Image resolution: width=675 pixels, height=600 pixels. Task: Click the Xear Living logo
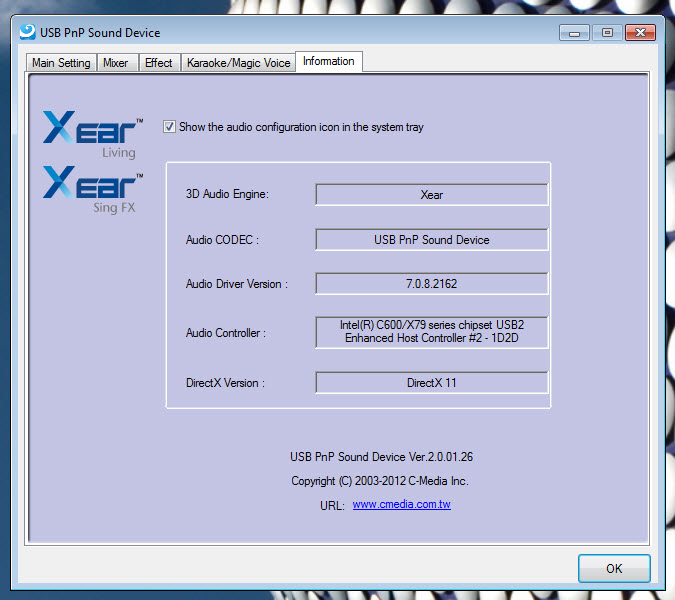[x=93, y=135]
